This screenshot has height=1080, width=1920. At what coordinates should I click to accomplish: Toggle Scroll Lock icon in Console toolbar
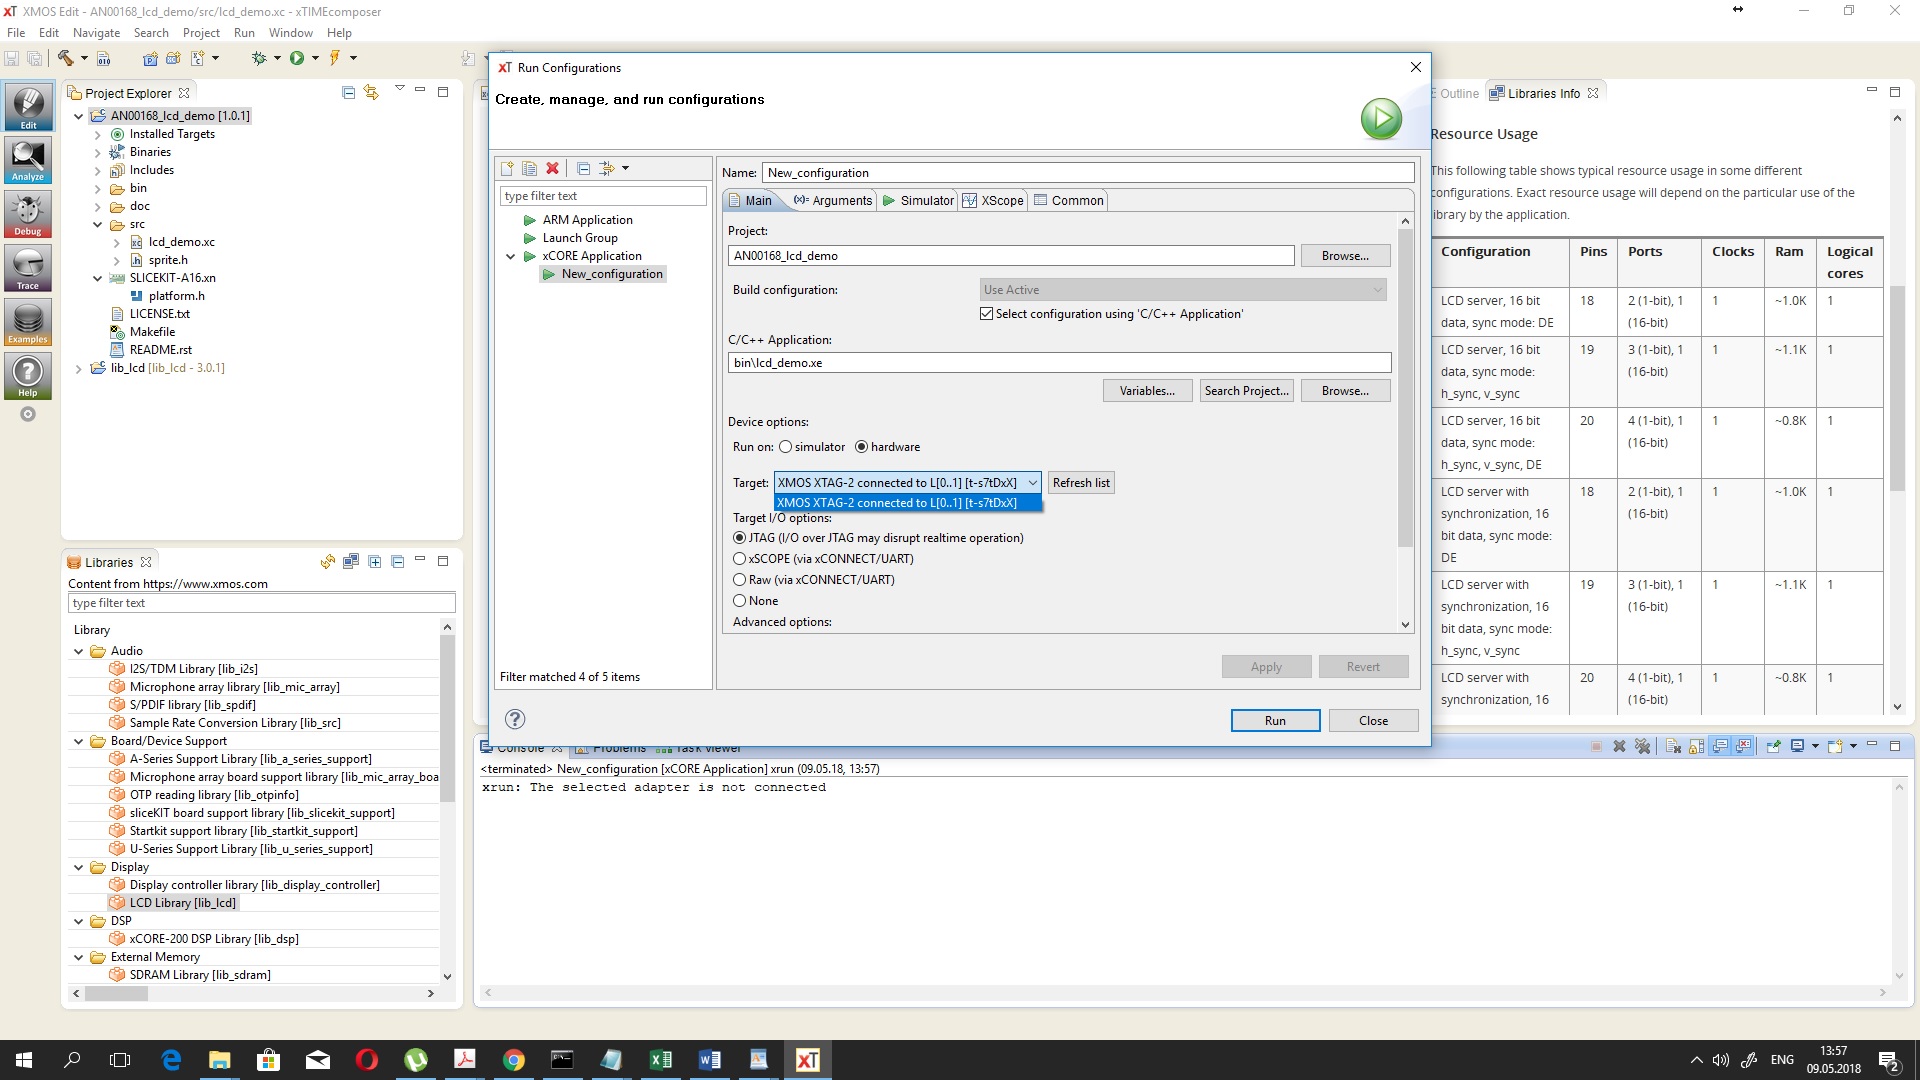1696,746
